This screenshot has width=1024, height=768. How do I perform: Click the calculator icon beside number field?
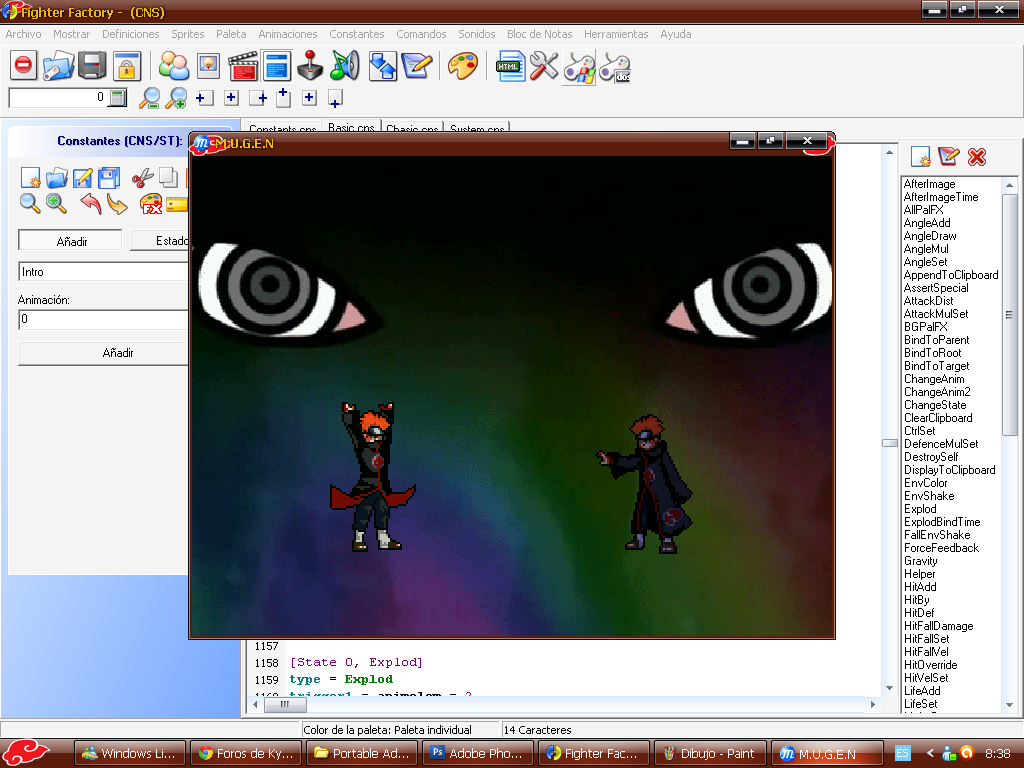coord(118,98)
